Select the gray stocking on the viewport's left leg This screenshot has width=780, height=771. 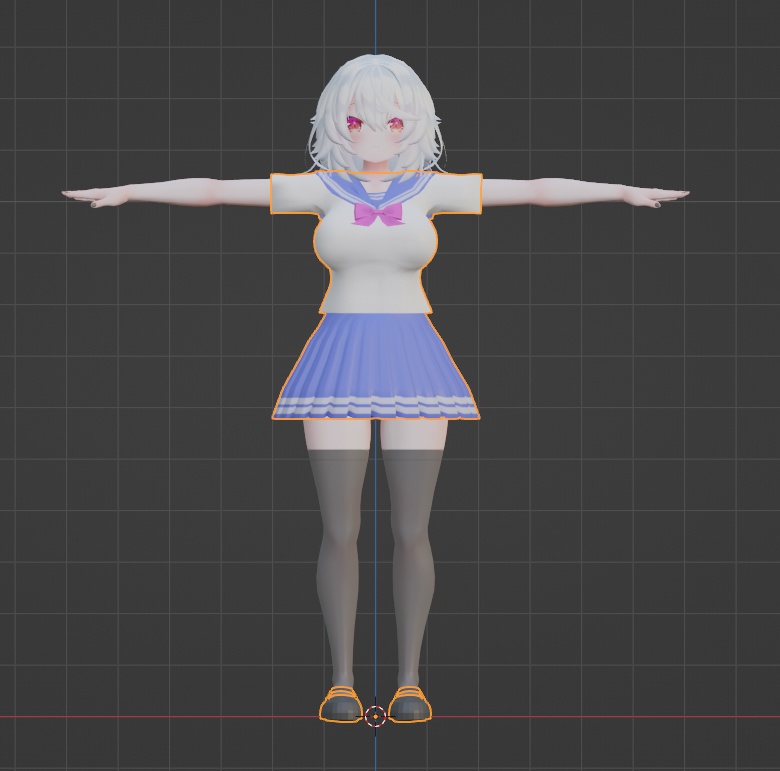338,567
